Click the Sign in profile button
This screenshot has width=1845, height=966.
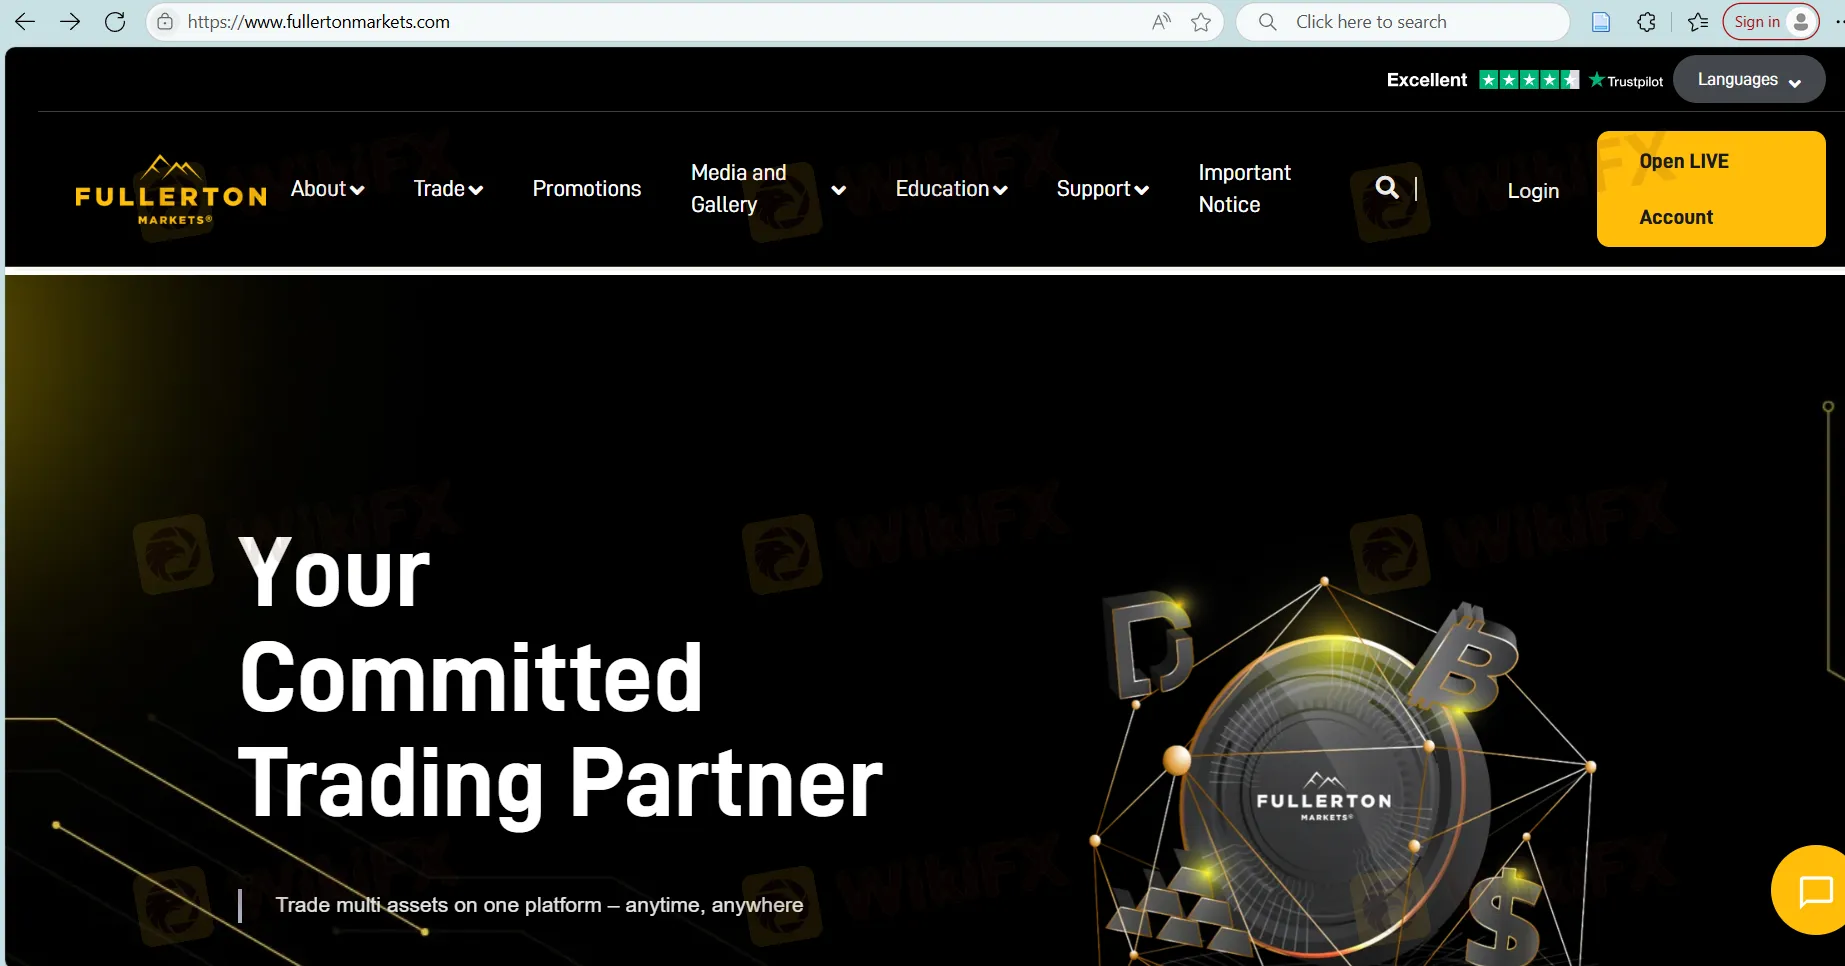(1770, 22)
